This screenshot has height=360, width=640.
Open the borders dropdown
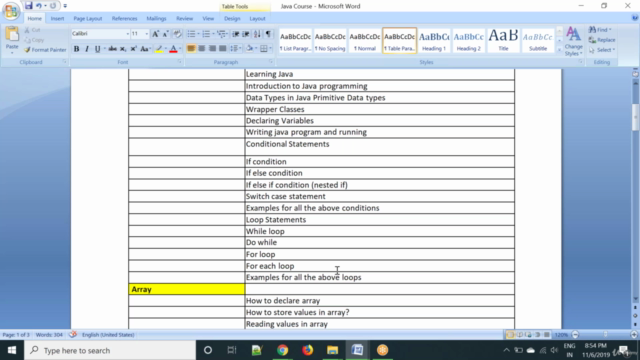coord(271,49)
